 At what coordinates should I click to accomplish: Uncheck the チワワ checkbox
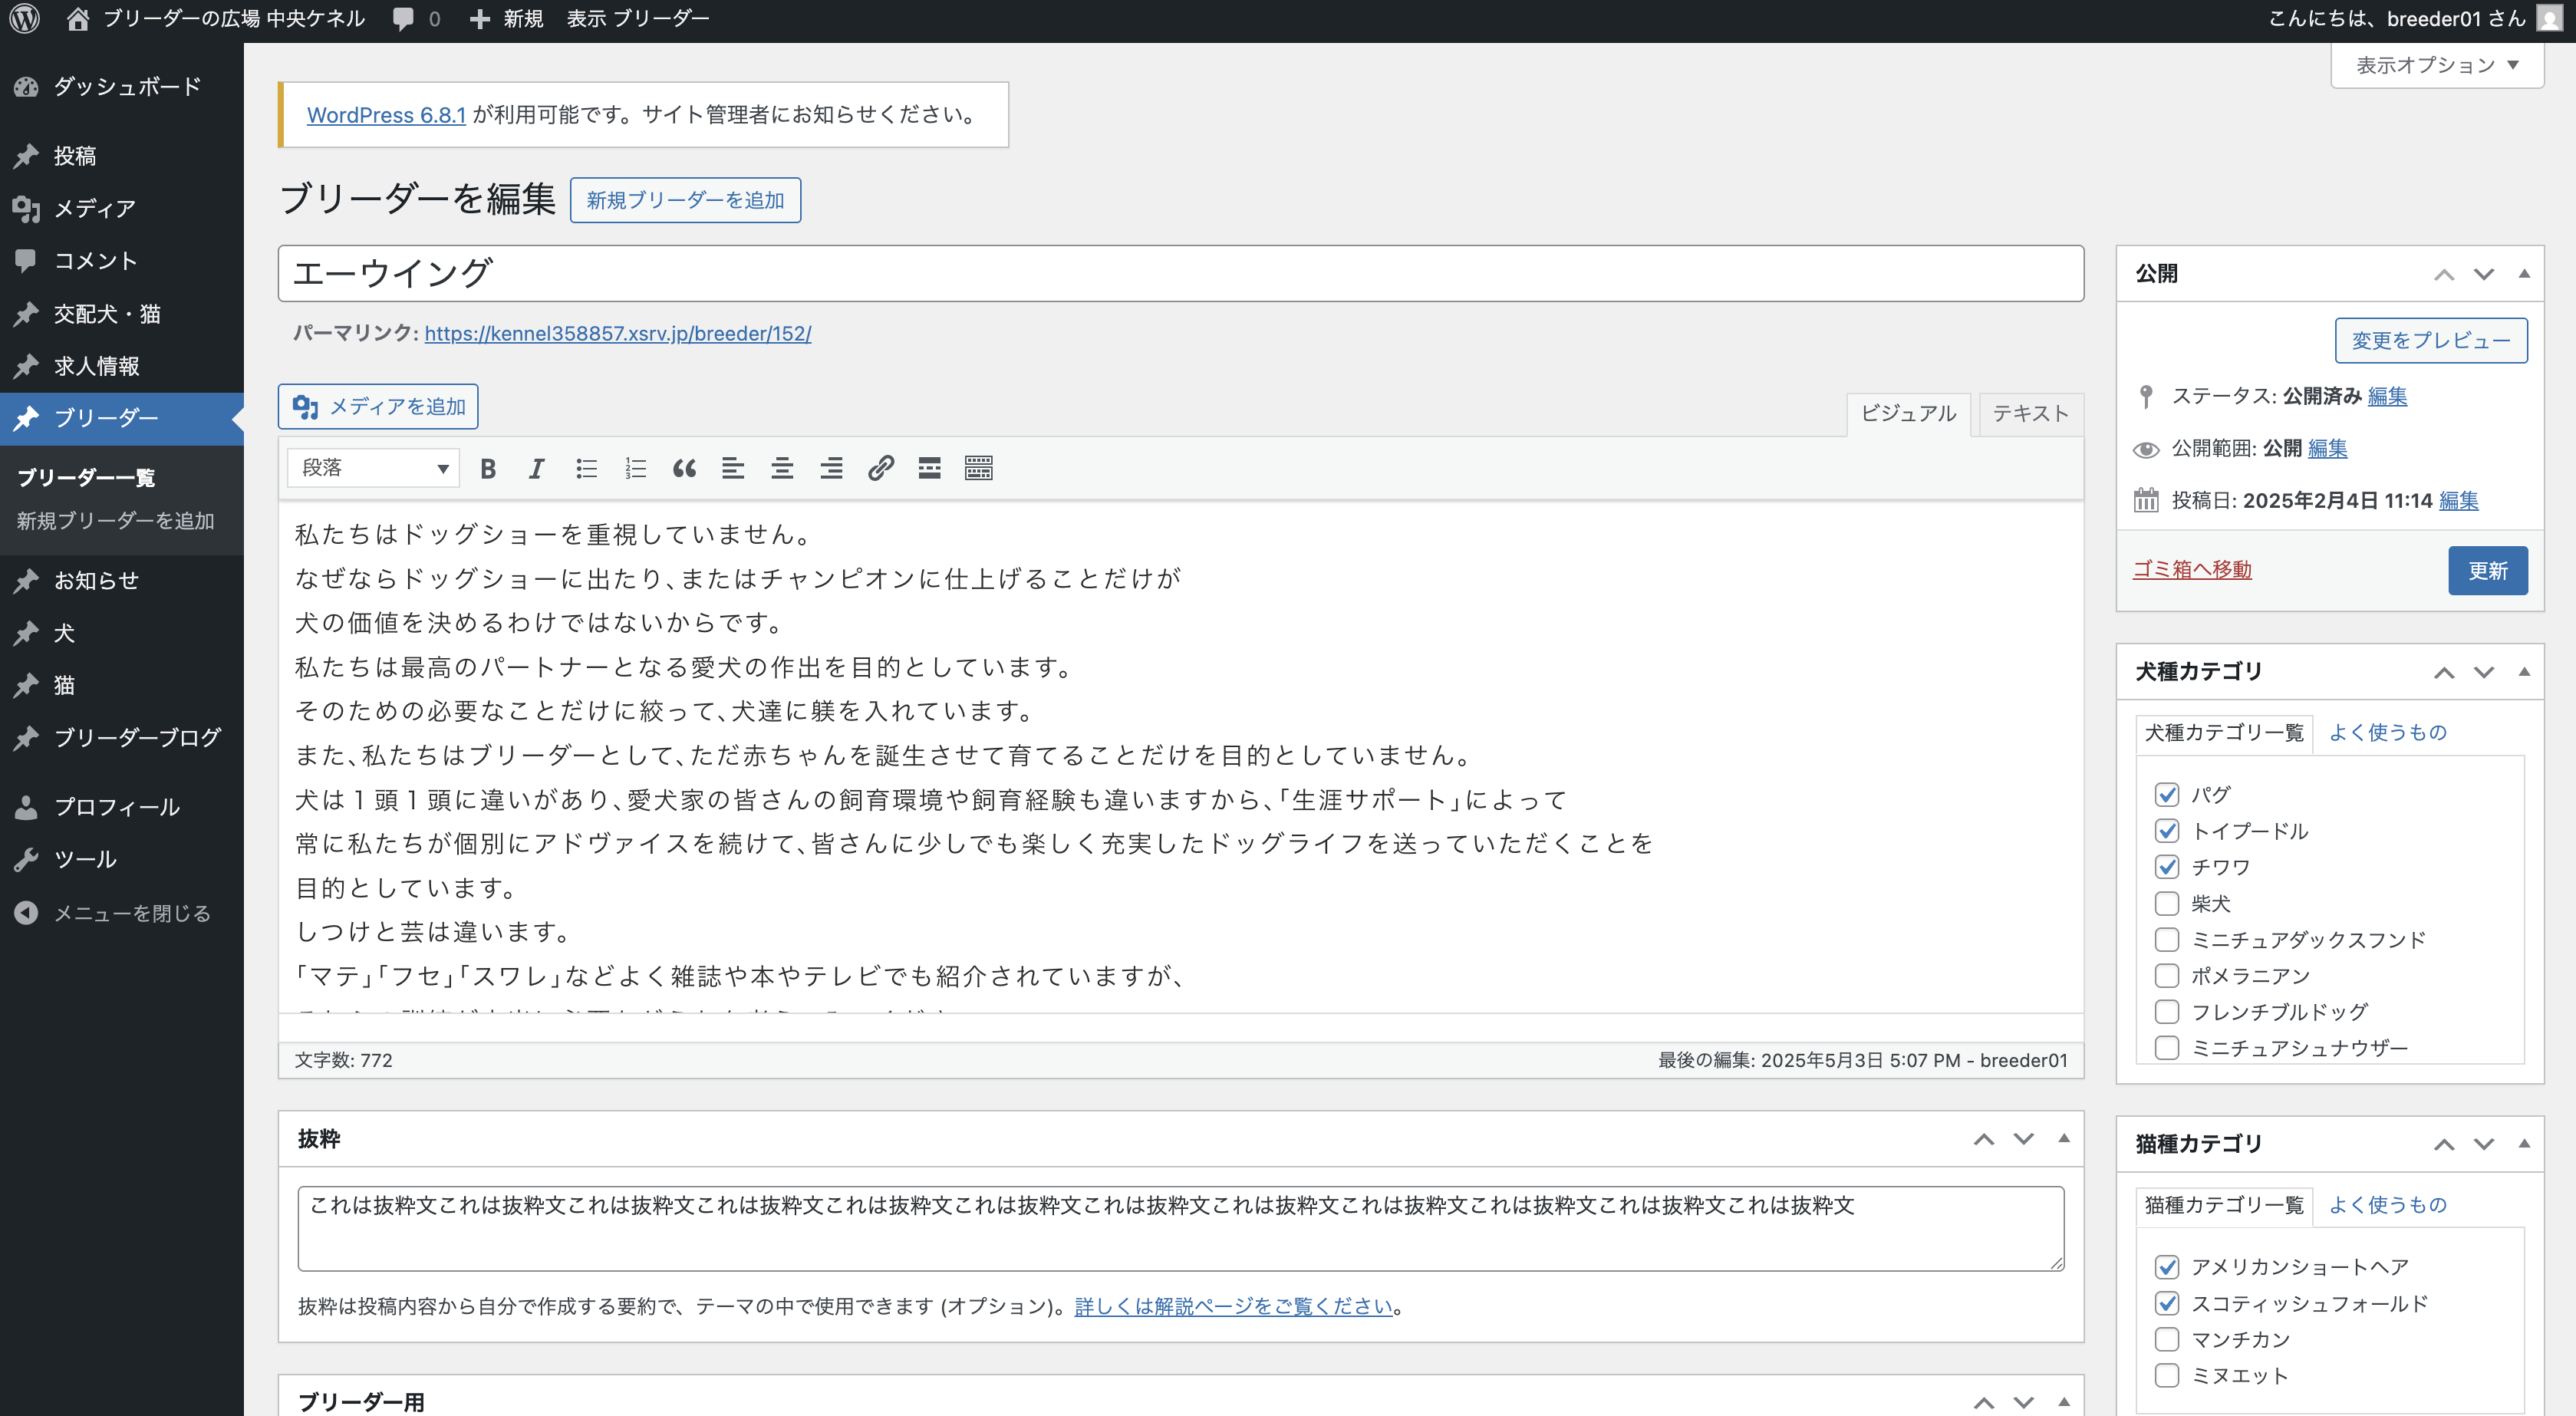pos(2166,867)
